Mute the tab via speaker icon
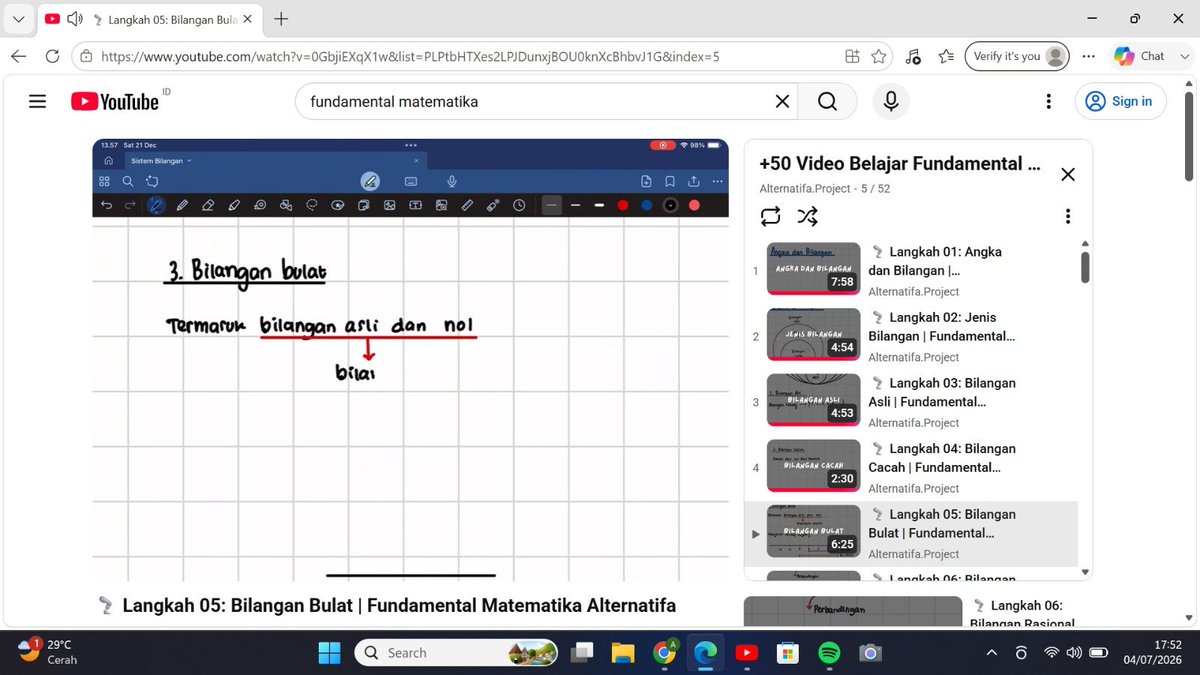Screen dimensions: 1200x675 pos(75,19)
